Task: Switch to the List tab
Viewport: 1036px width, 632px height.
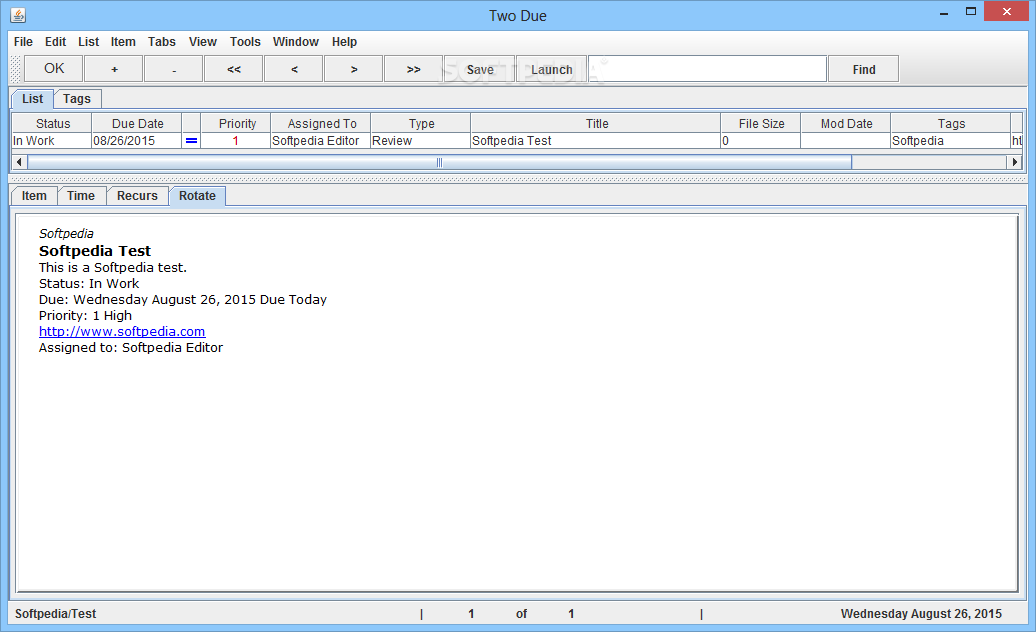Action: tap(32, 98)
